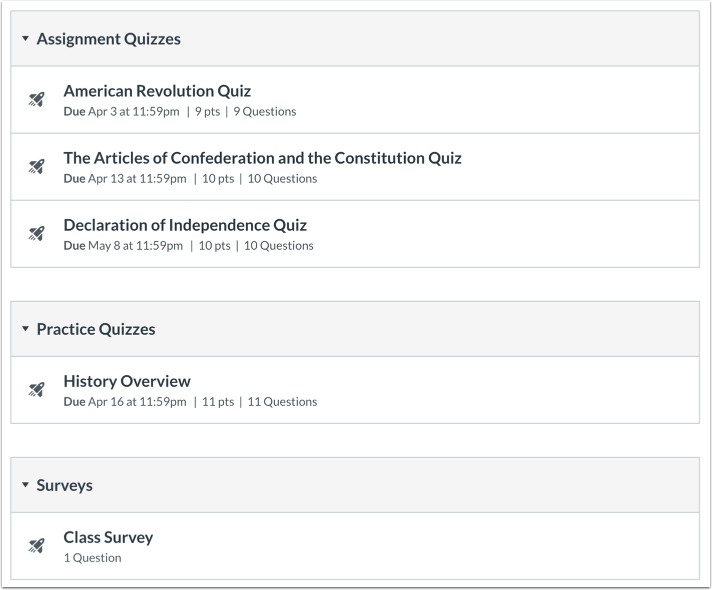This screenshot has width=712, height=590.
Task: Click the Surveys header title
Action: pos(64,485)
